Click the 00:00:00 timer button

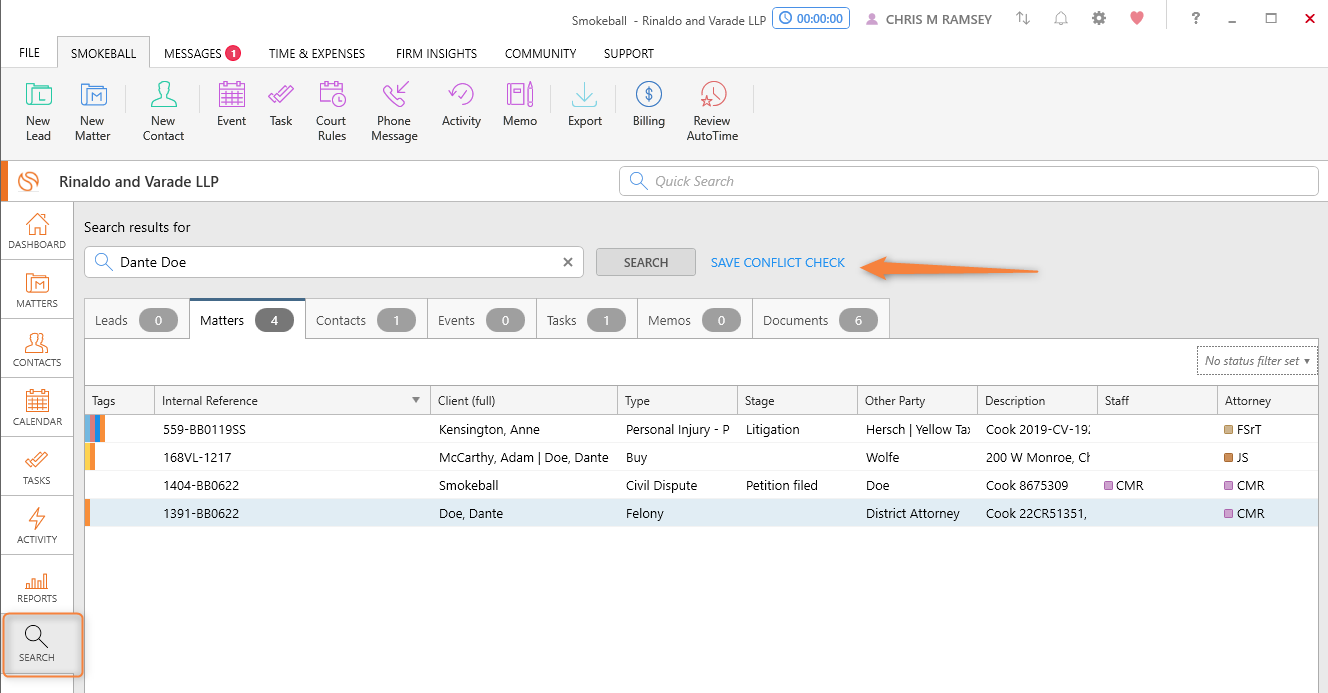[x=811, y=19]
